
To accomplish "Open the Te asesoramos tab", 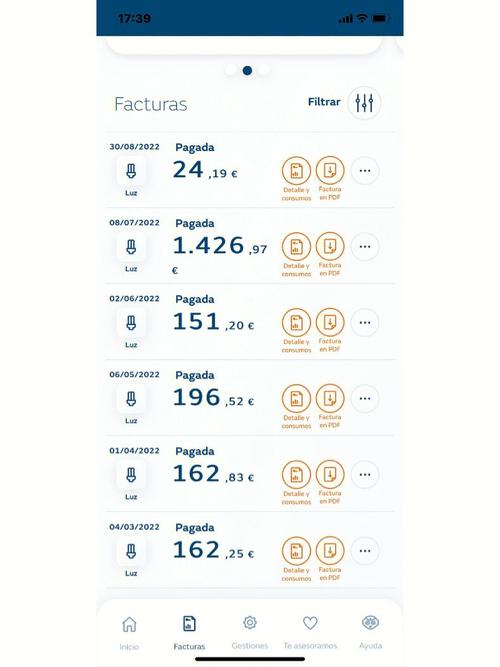I will [x=310, y=633].
